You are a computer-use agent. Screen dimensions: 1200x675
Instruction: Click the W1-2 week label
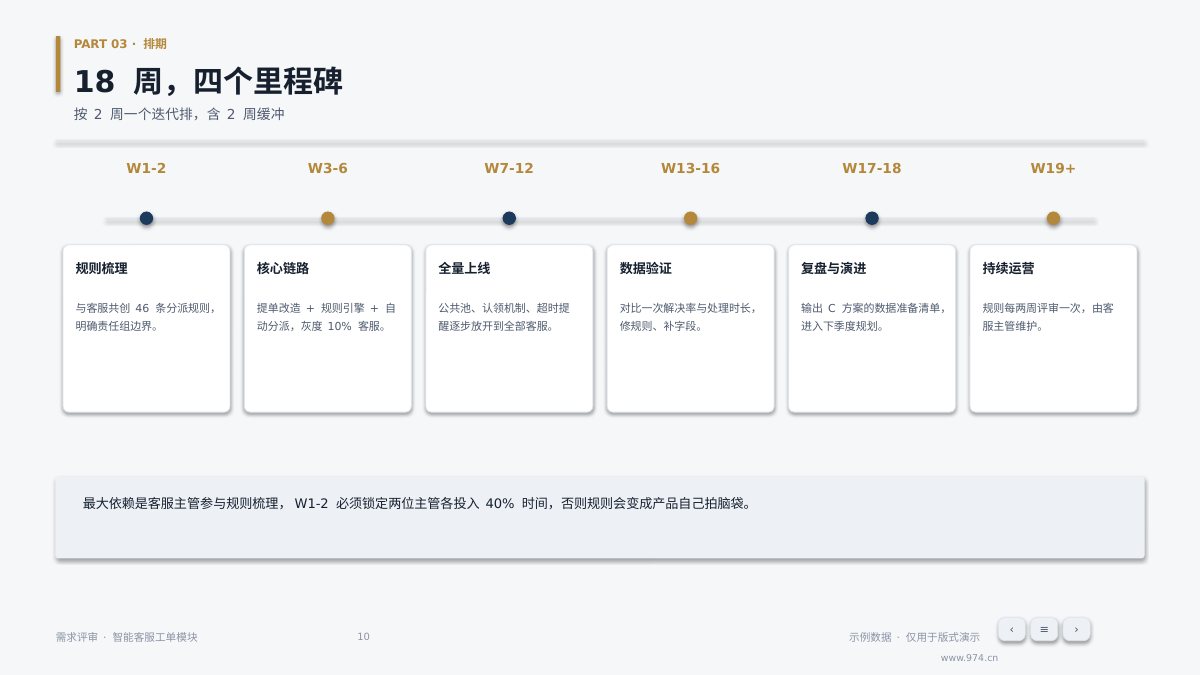click(x=146, y=168)
